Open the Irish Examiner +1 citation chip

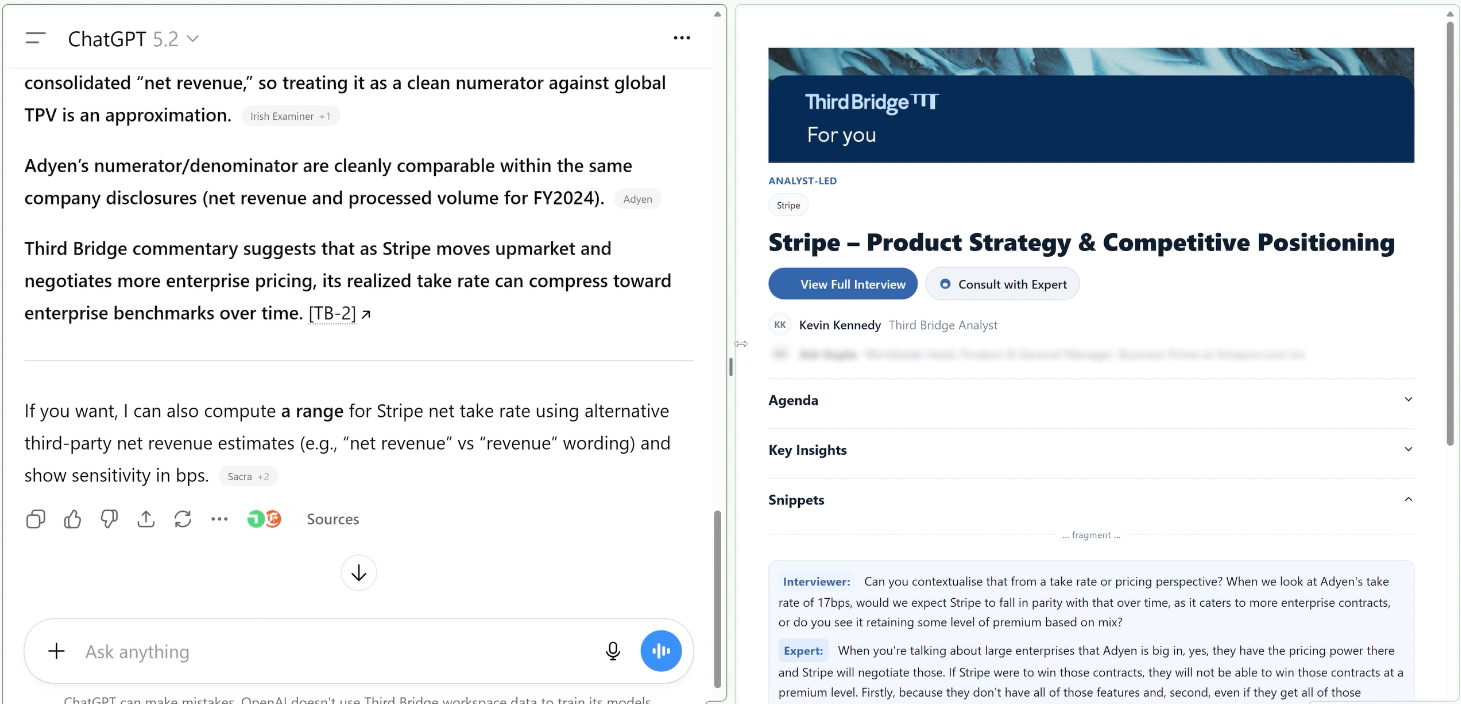coord(291,116)
